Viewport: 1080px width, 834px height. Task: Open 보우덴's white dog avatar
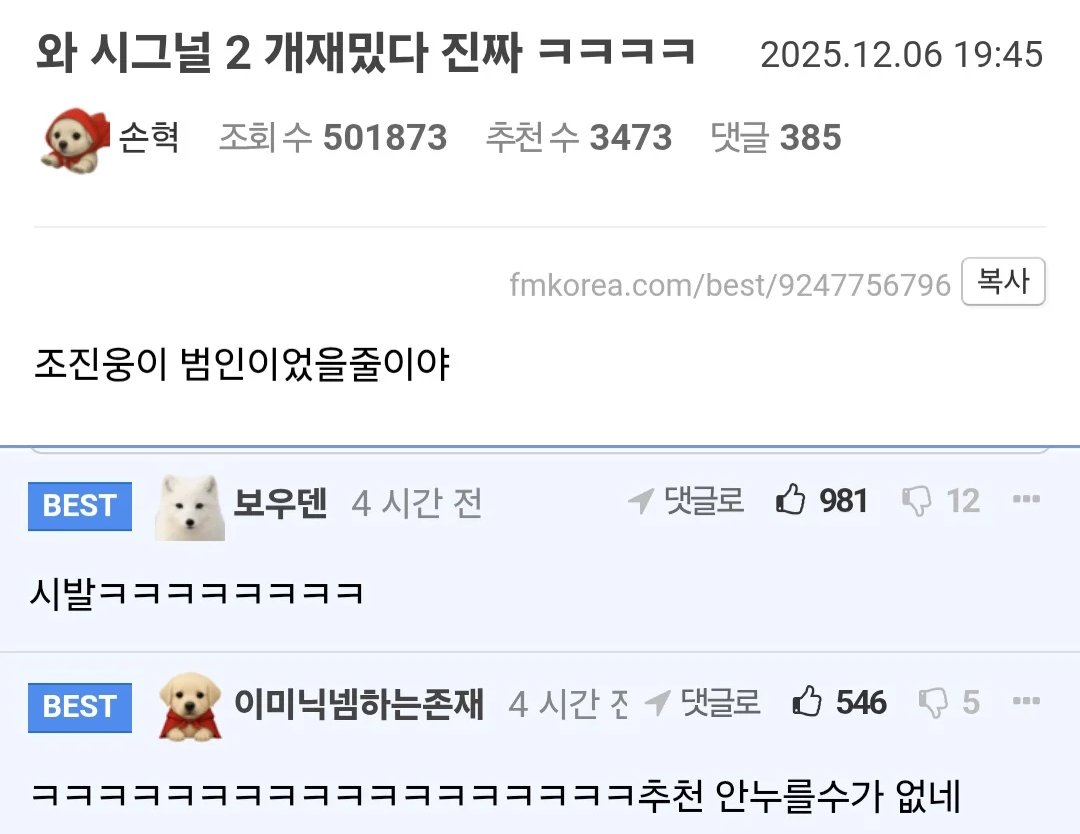coord(189,508)
